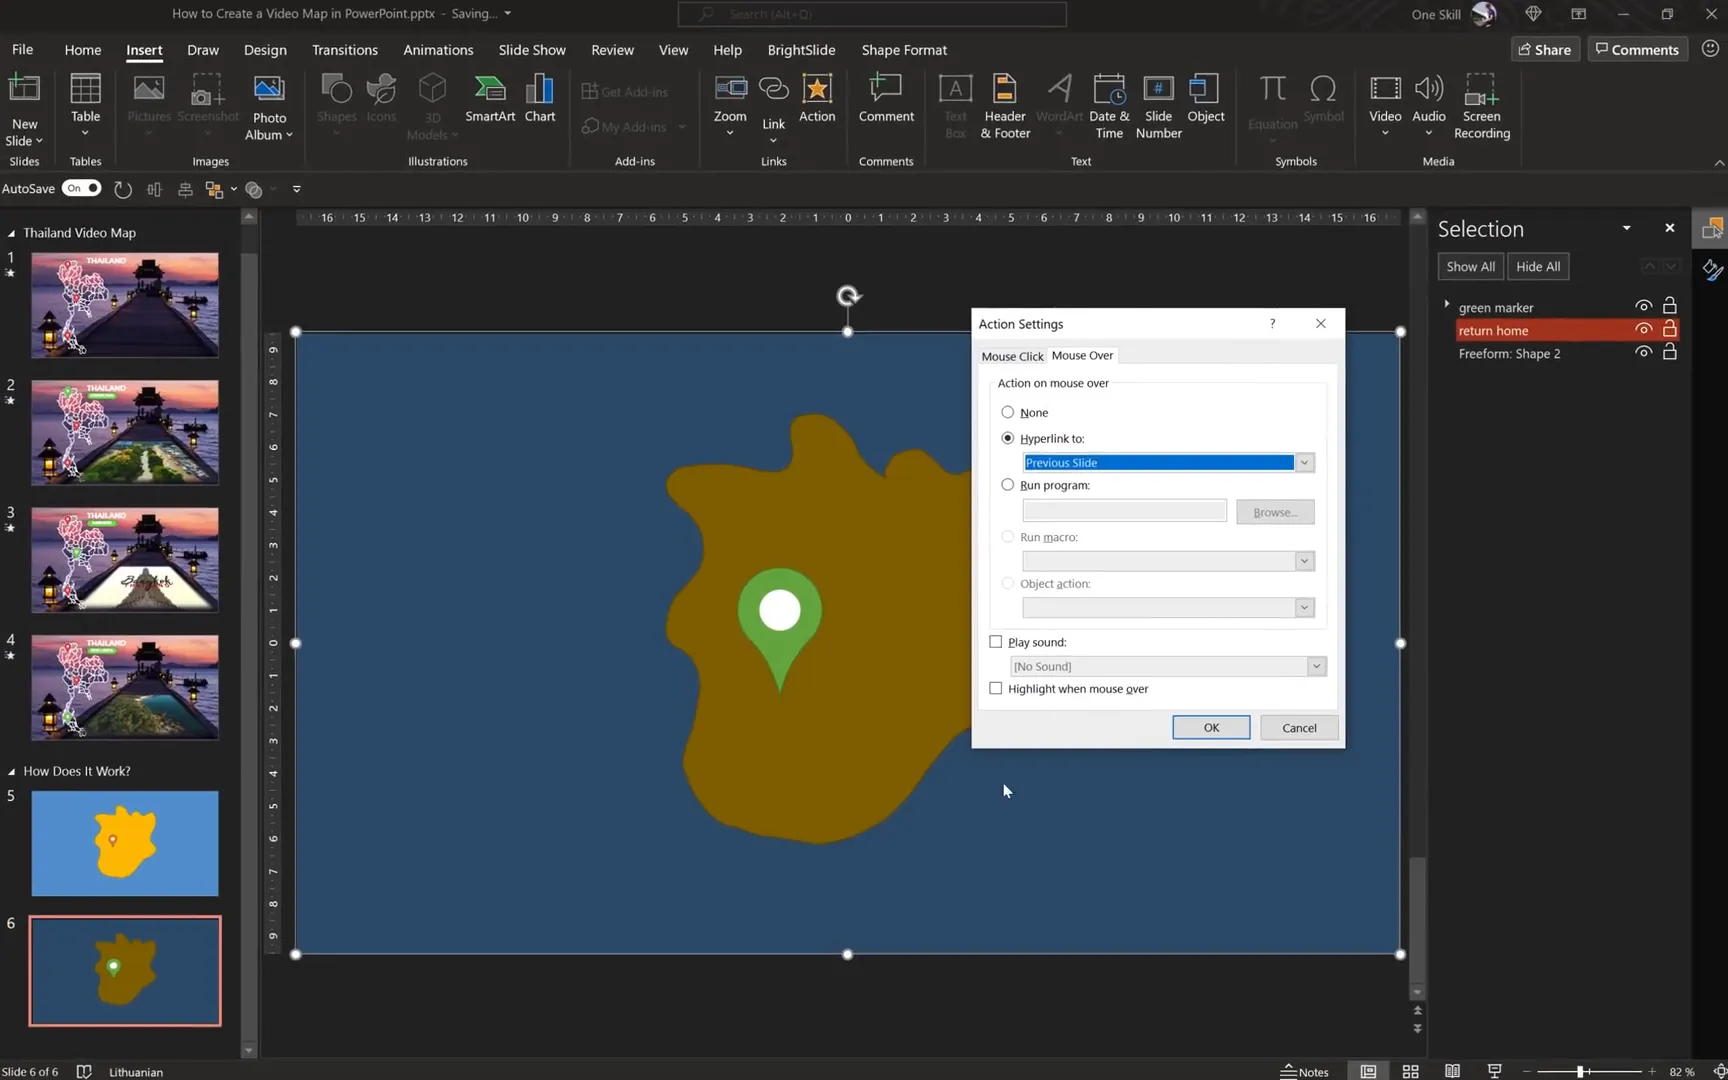
Task: Select the SmartArt icon
Action: point(489,100)
